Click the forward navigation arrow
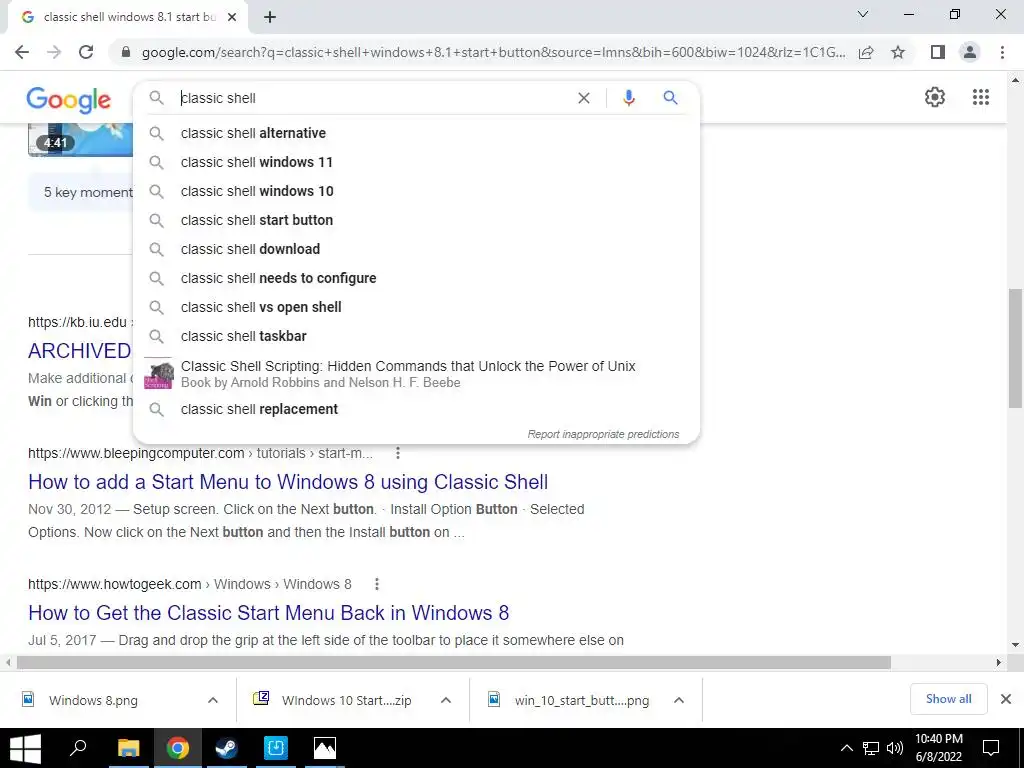The width and height of the screenshot is (1024, 768). pos(54,52)
